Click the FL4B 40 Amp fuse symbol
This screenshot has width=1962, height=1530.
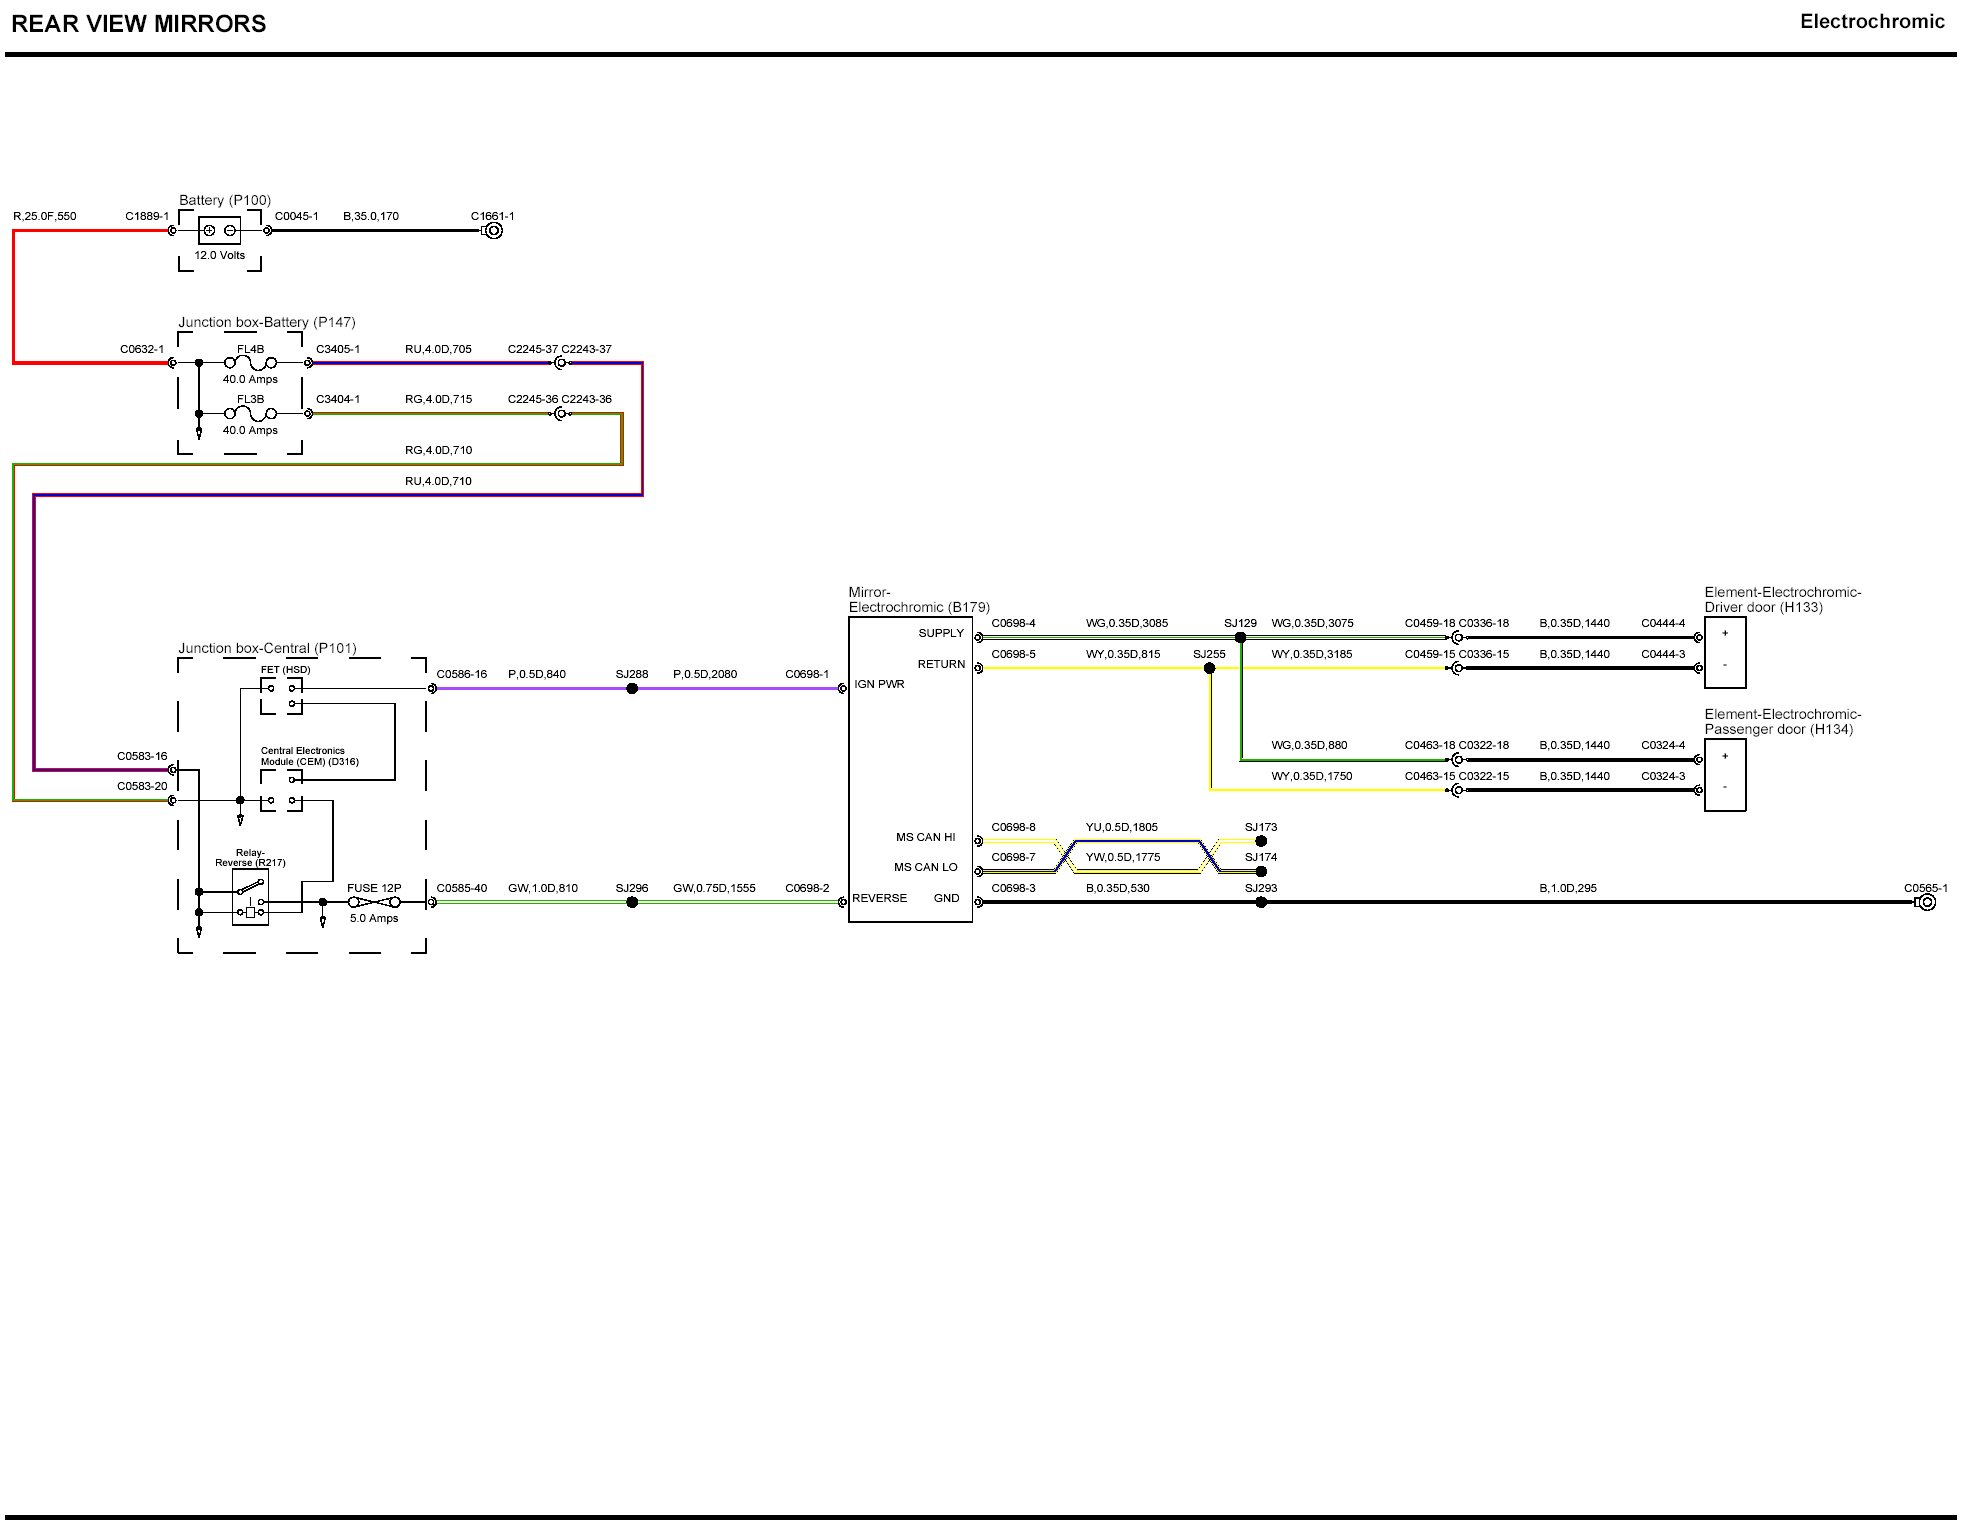tap(250, 363)
